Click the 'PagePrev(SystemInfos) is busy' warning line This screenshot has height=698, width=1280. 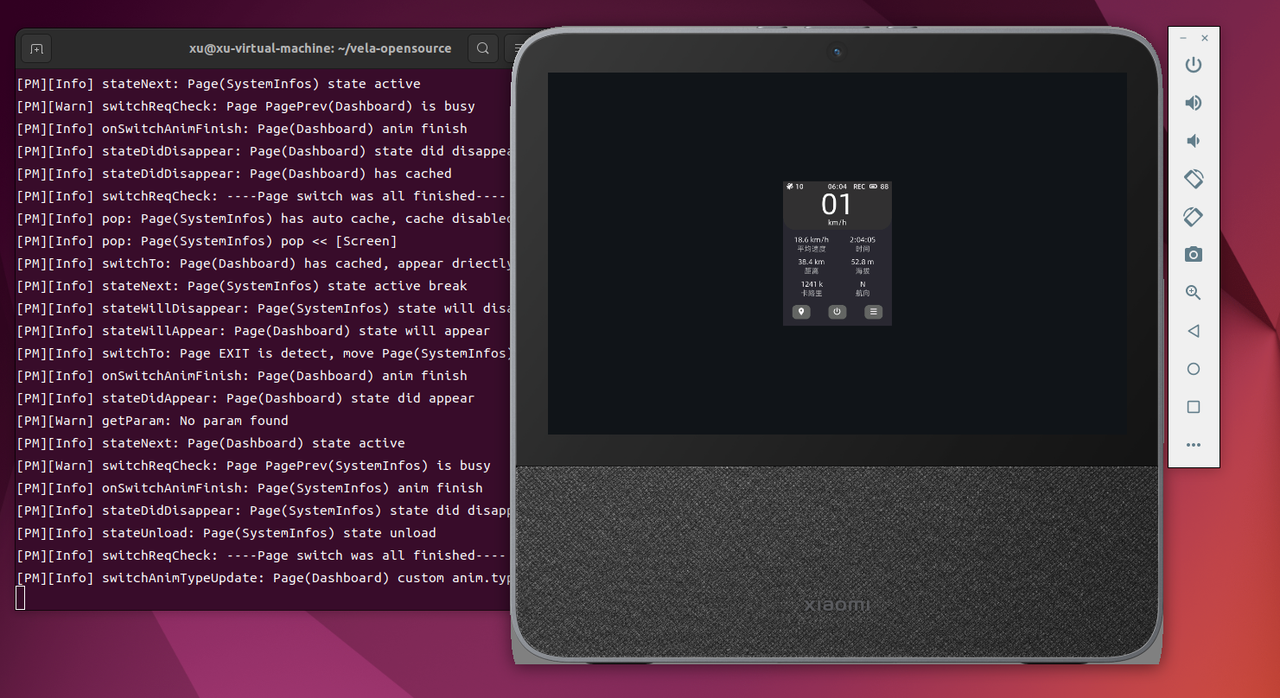(x=254, y=466)
